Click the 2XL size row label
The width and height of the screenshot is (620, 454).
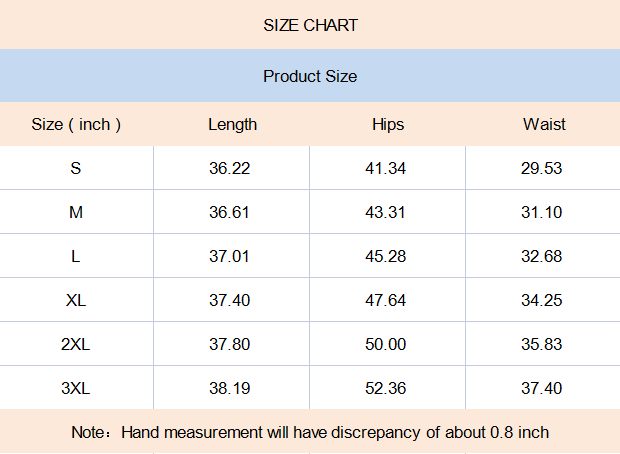[x=76, y=344]
